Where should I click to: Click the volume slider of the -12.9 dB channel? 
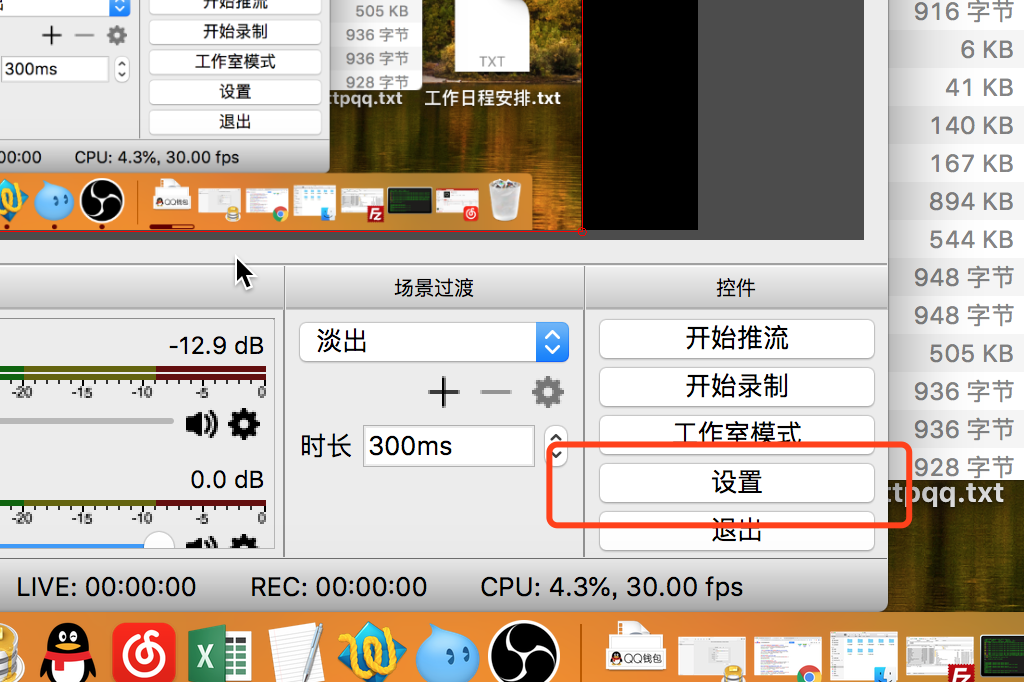pyautogui.click(x=86, y=421)
